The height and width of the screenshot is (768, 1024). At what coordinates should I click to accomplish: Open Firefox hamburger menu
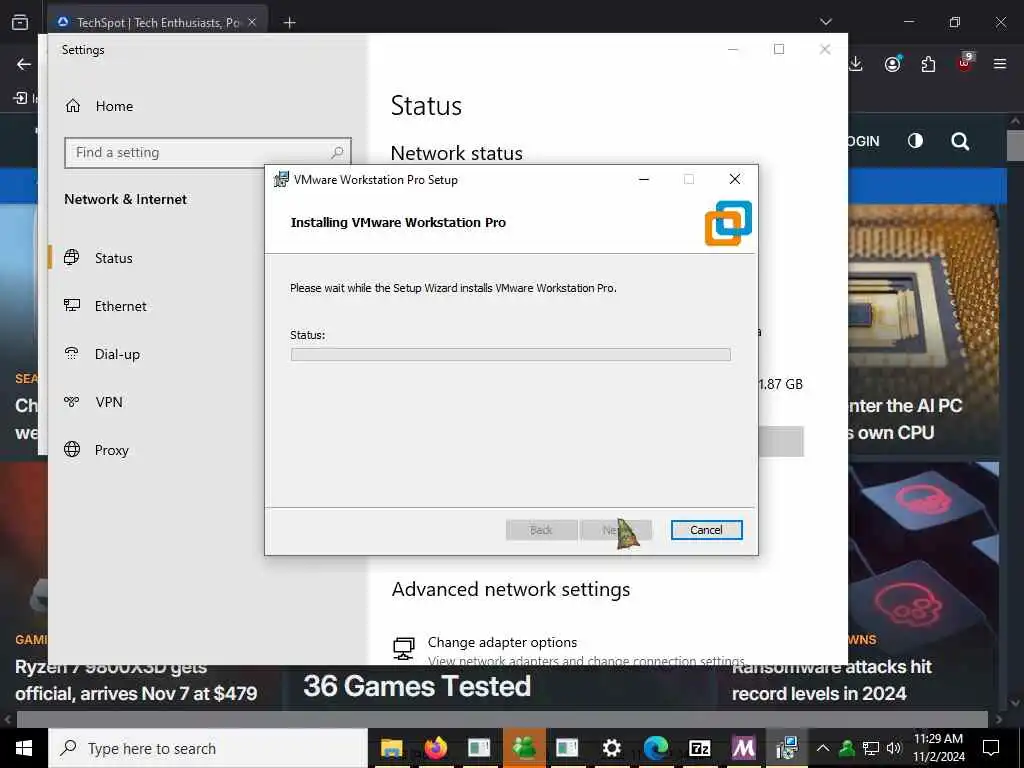tap(1000, 64)
